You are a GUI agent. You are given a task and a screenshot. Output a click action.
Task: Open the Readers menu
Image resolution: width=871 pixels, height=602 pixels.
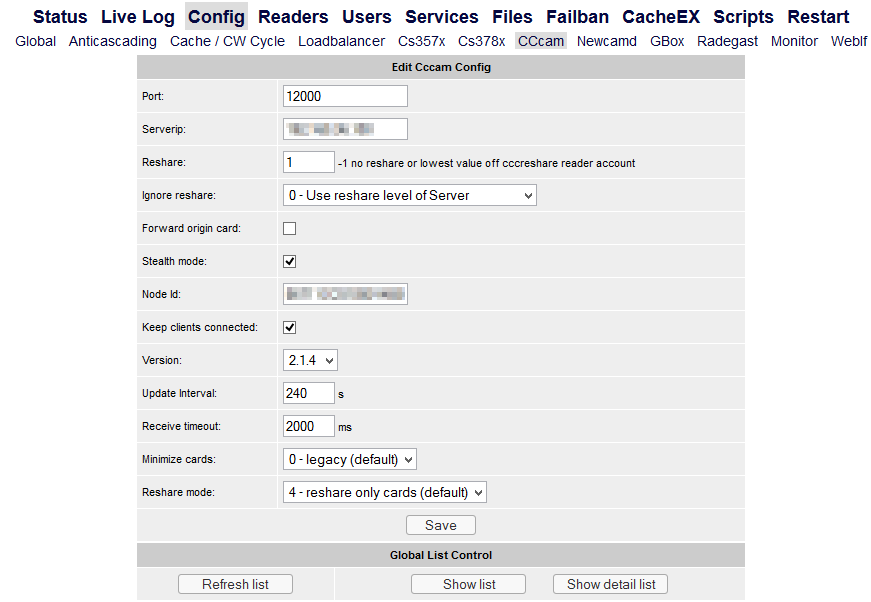(x=293, y=17)
